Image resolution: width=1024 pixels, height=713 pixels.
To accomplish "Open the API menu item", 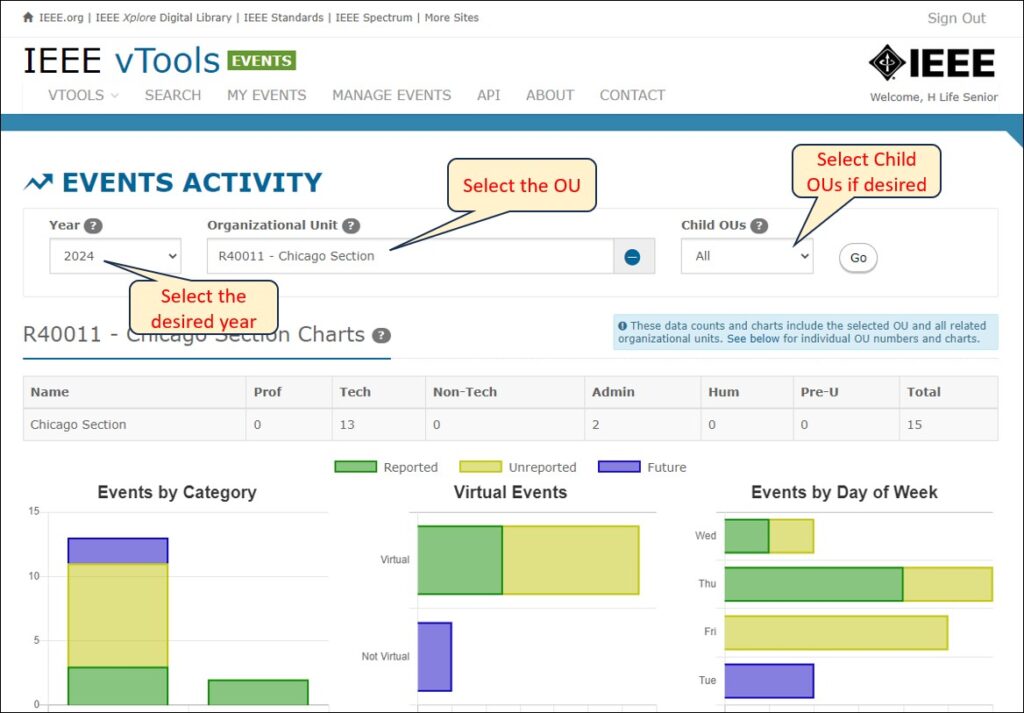I will (488, 95).
